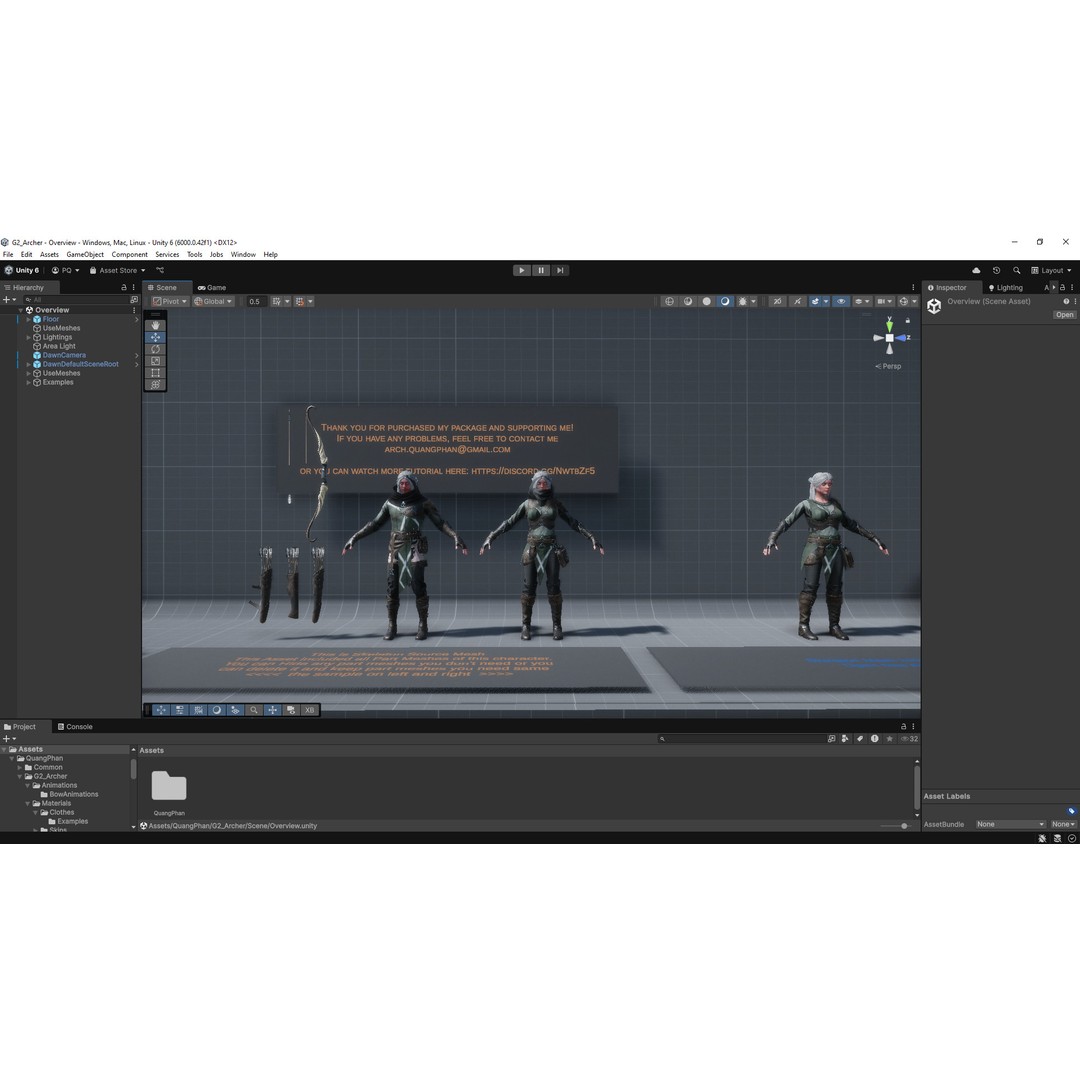The height and width of the screenshot is (1080, 1080).
Task: Click the Open button in Inspector
Action: tap(1064, 315)
